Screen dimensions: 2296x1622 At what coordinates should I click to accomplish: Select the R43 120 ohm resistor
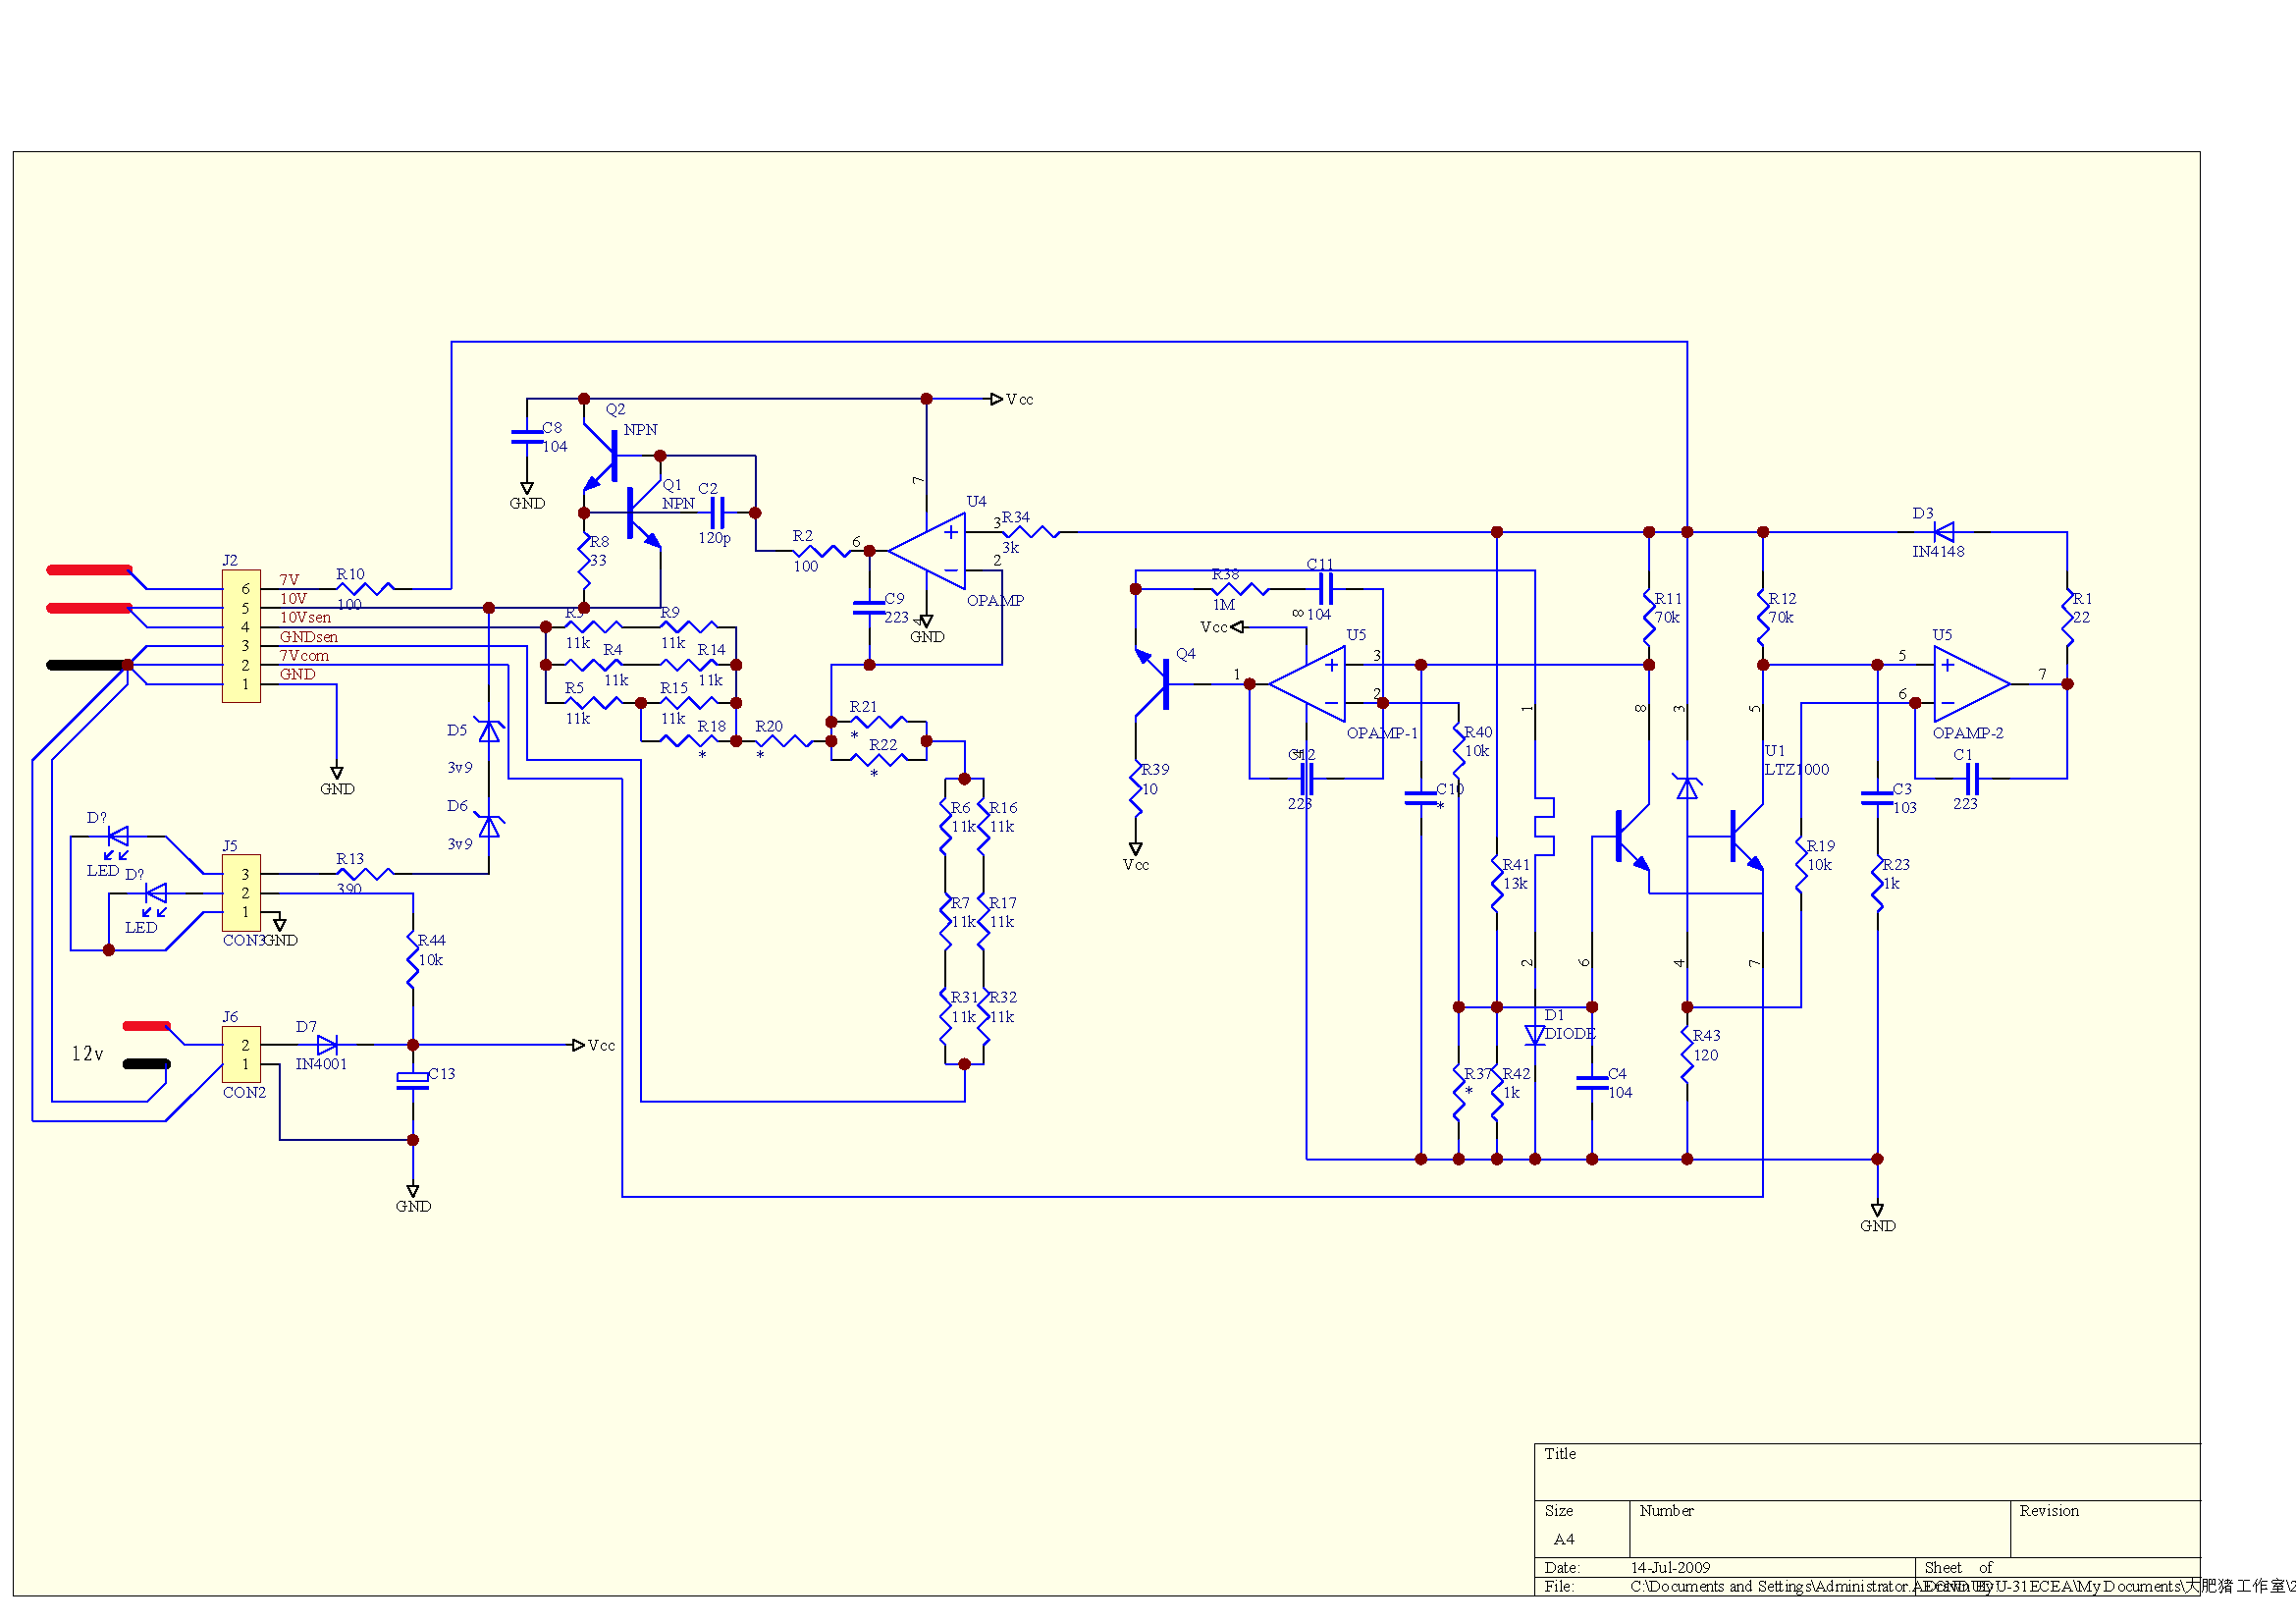pyautogui.click(x=1687, y=1055)
